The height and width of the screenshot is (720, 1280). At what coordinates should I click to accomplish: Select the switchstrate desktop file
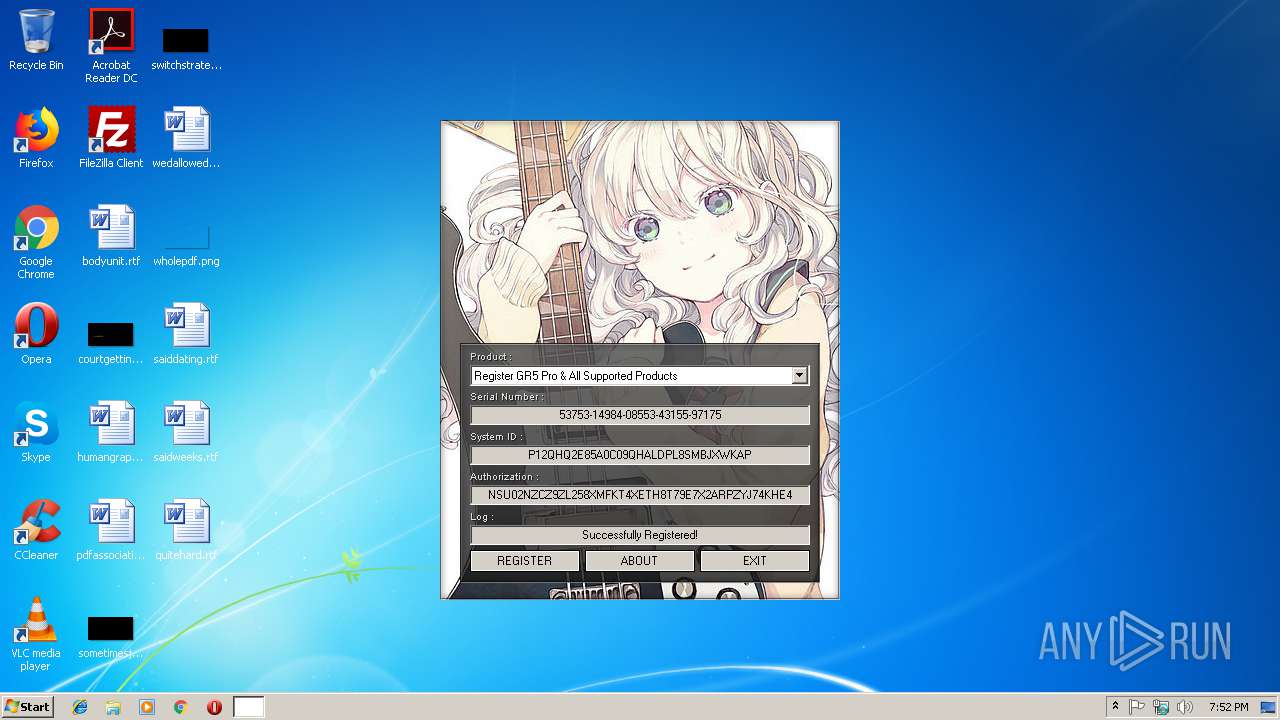[x=186, y=47]
